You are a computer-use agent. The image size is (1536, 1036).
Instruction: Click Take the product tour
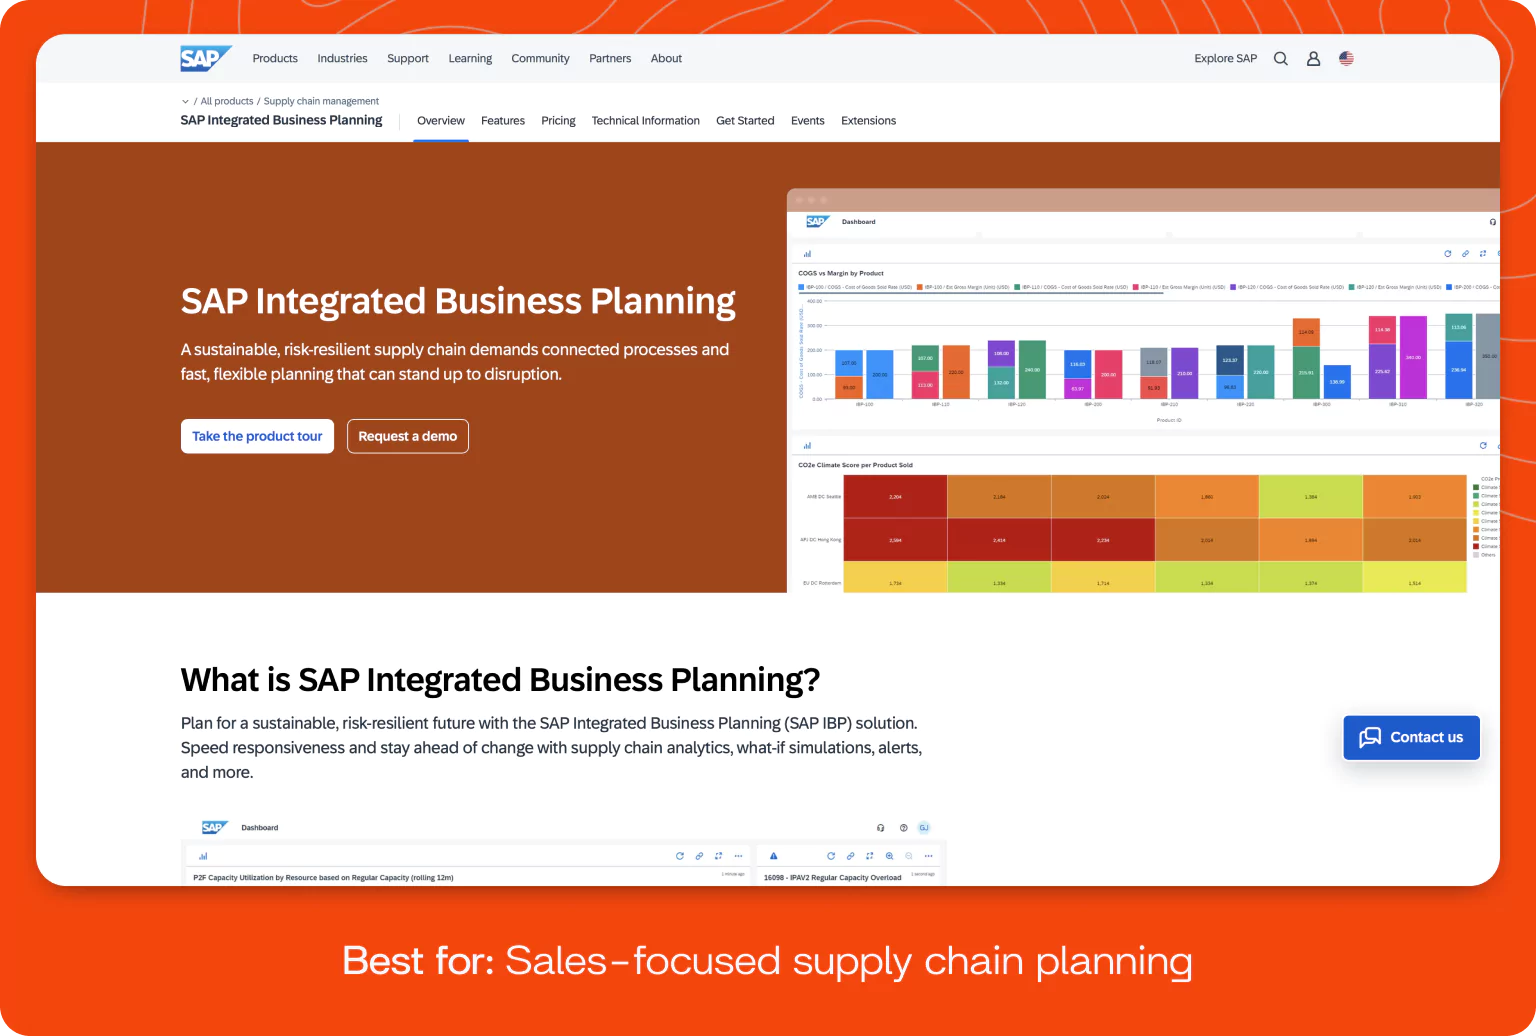pos(257,436)
